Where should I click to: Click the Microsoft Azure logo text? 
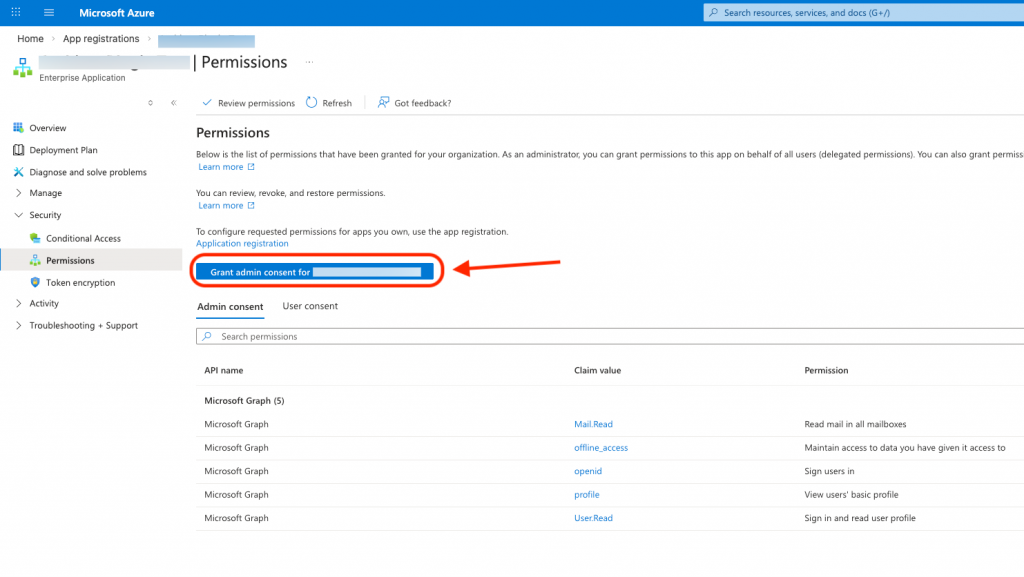[117, 13]
